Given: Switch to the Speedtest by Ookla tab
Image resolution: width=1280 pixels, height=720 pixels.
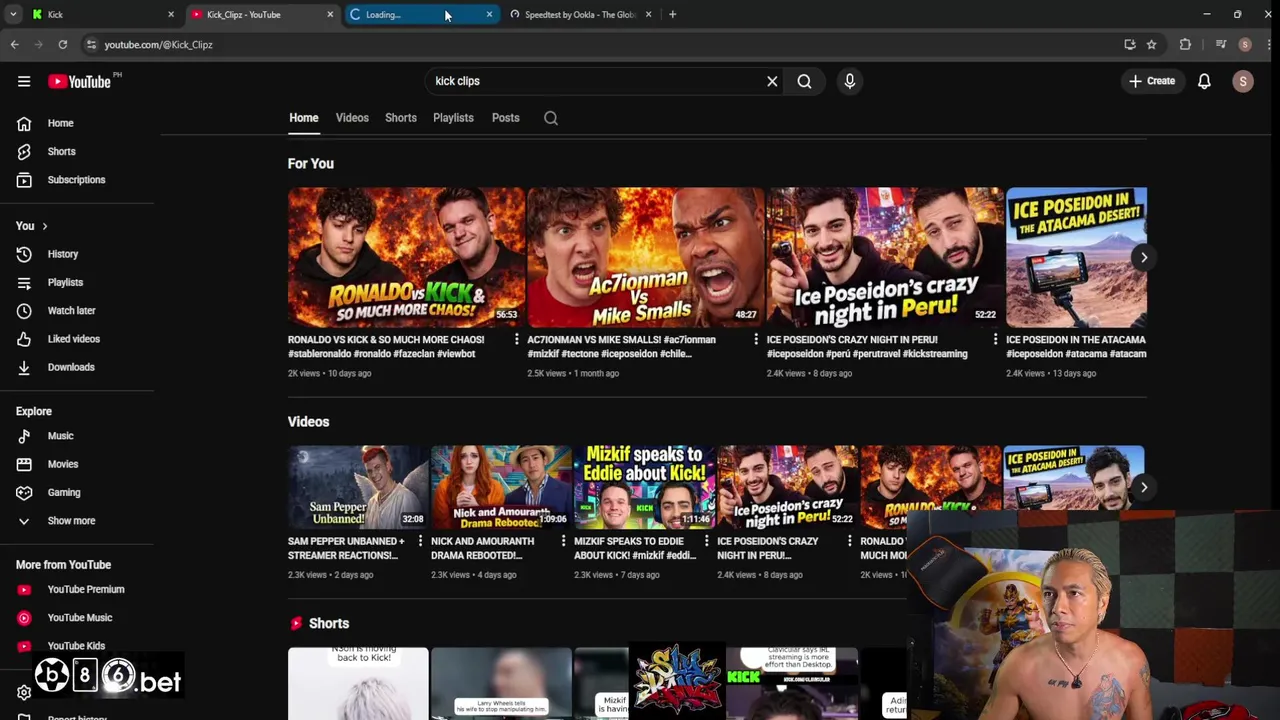Looking at the screenshot, I should [x=580, y=14].
